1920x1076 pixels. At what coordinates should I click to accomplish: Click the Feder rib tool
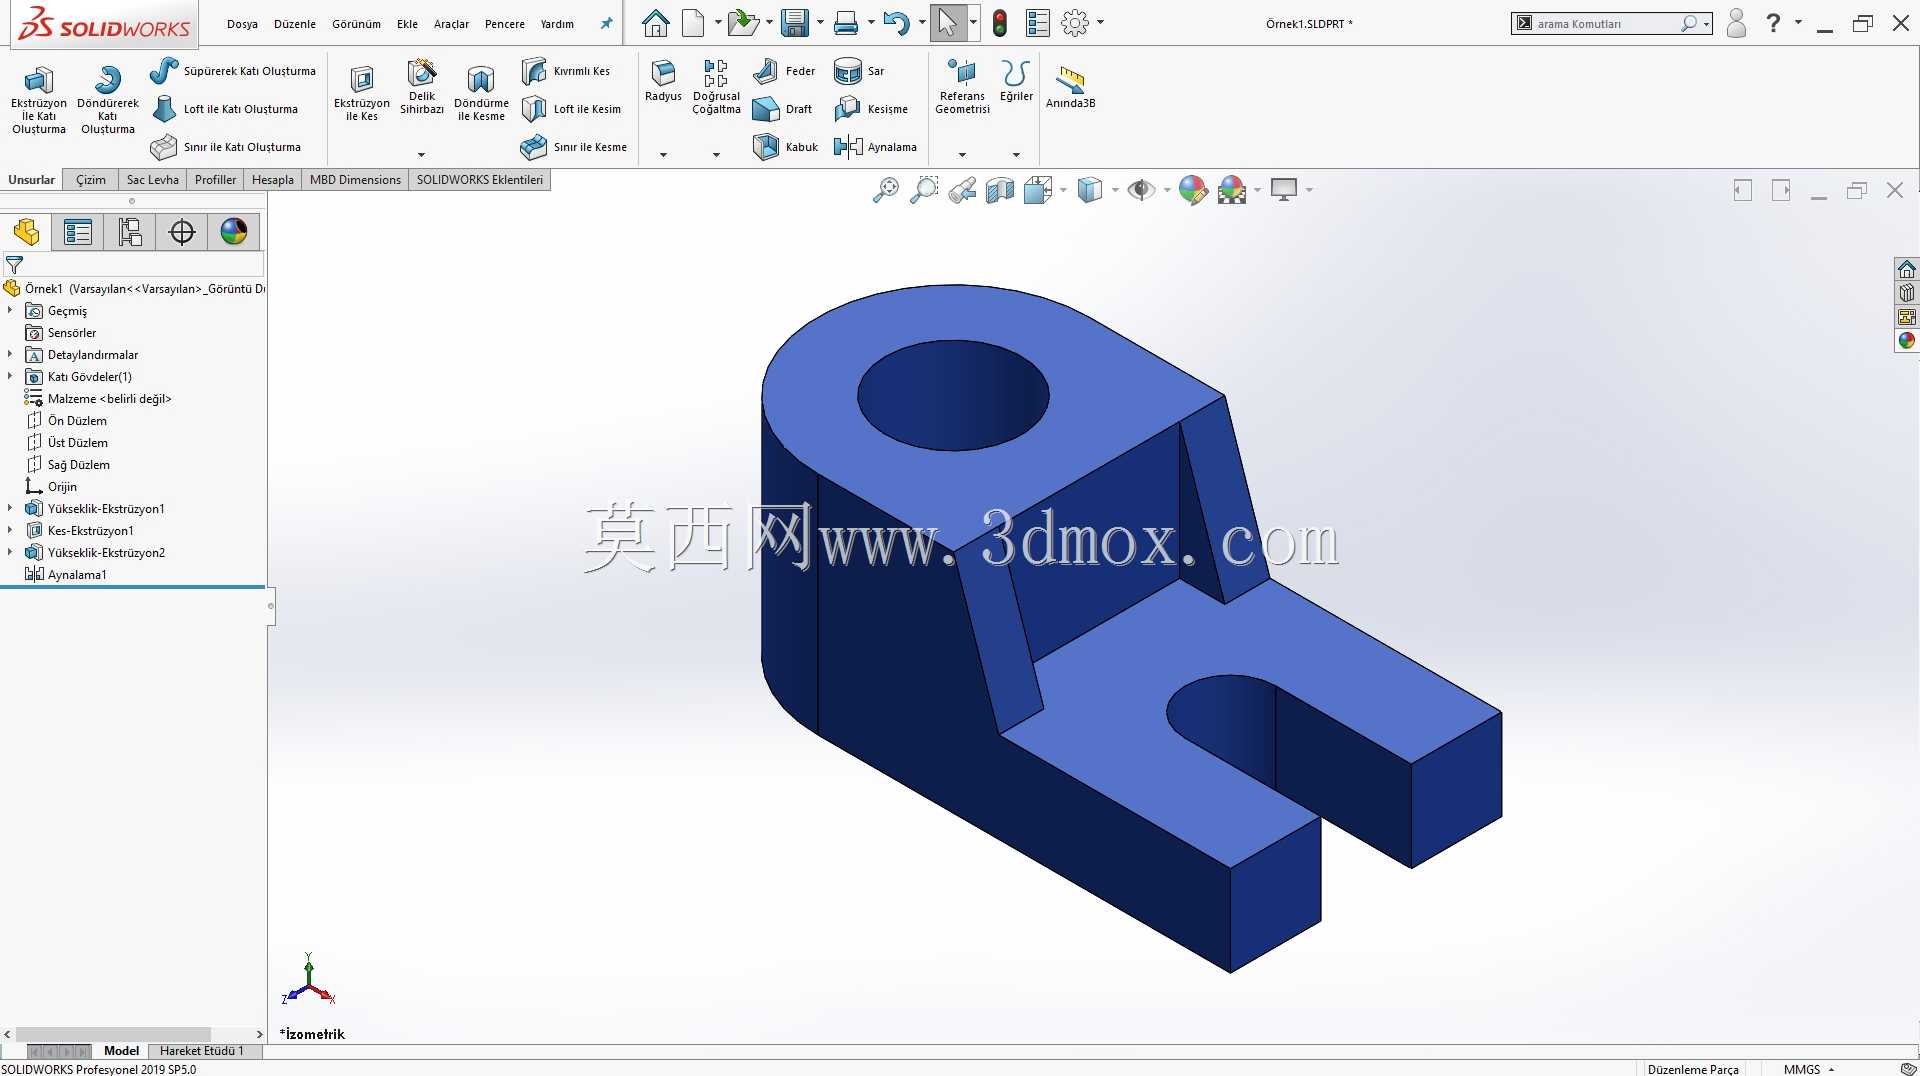[x=785, y=71]
